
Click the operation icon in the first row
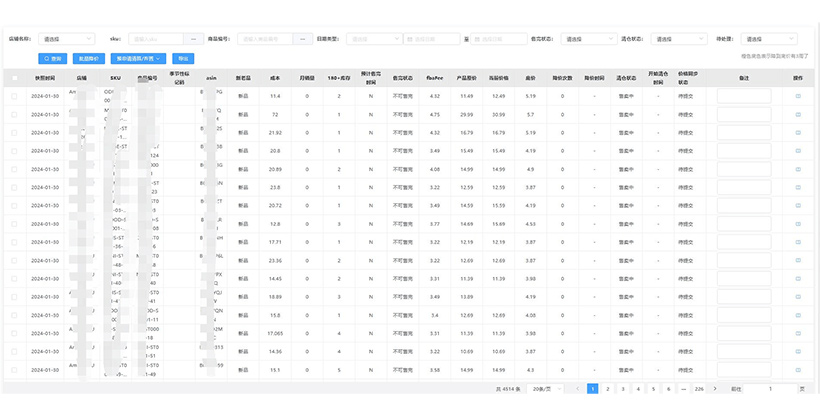coord(797,96)
